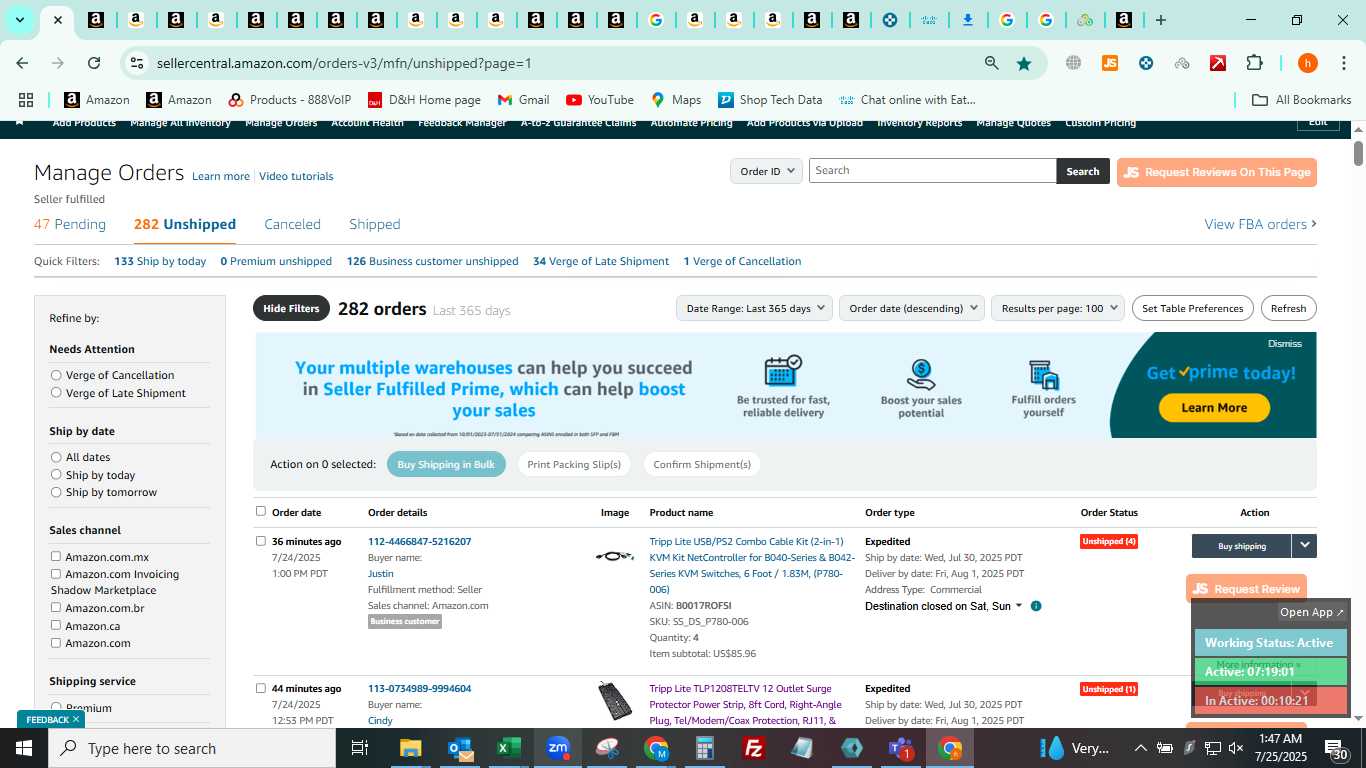Open Order date descending sort dropdown
1366x768 pixels.
click(x=912, y=308)
